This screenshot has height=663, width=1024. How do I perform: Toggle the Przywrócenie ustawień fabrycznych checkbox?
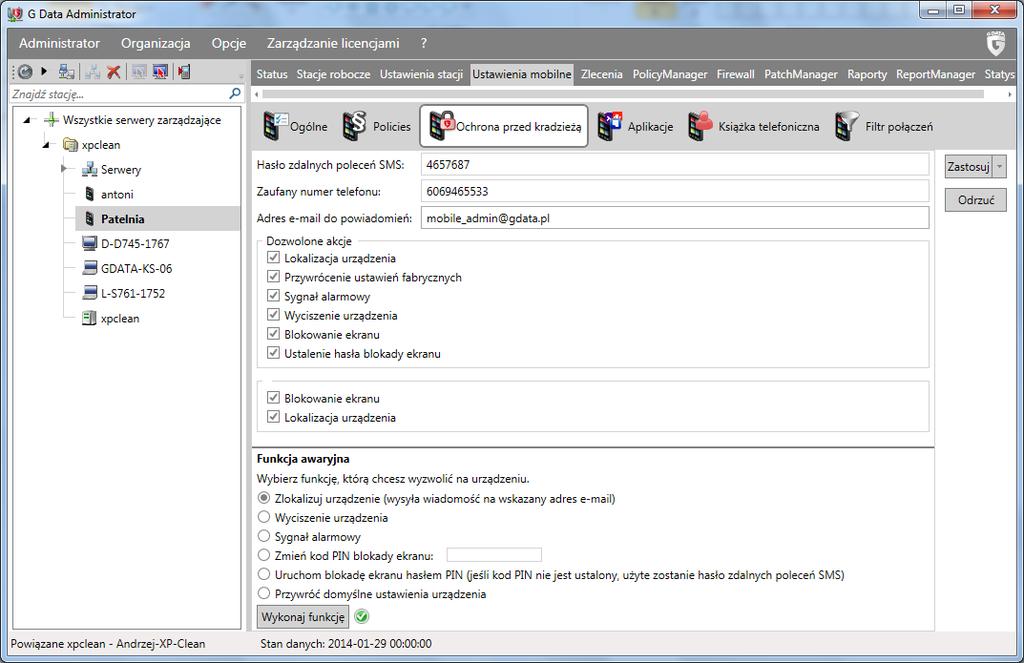pos(273,277)
